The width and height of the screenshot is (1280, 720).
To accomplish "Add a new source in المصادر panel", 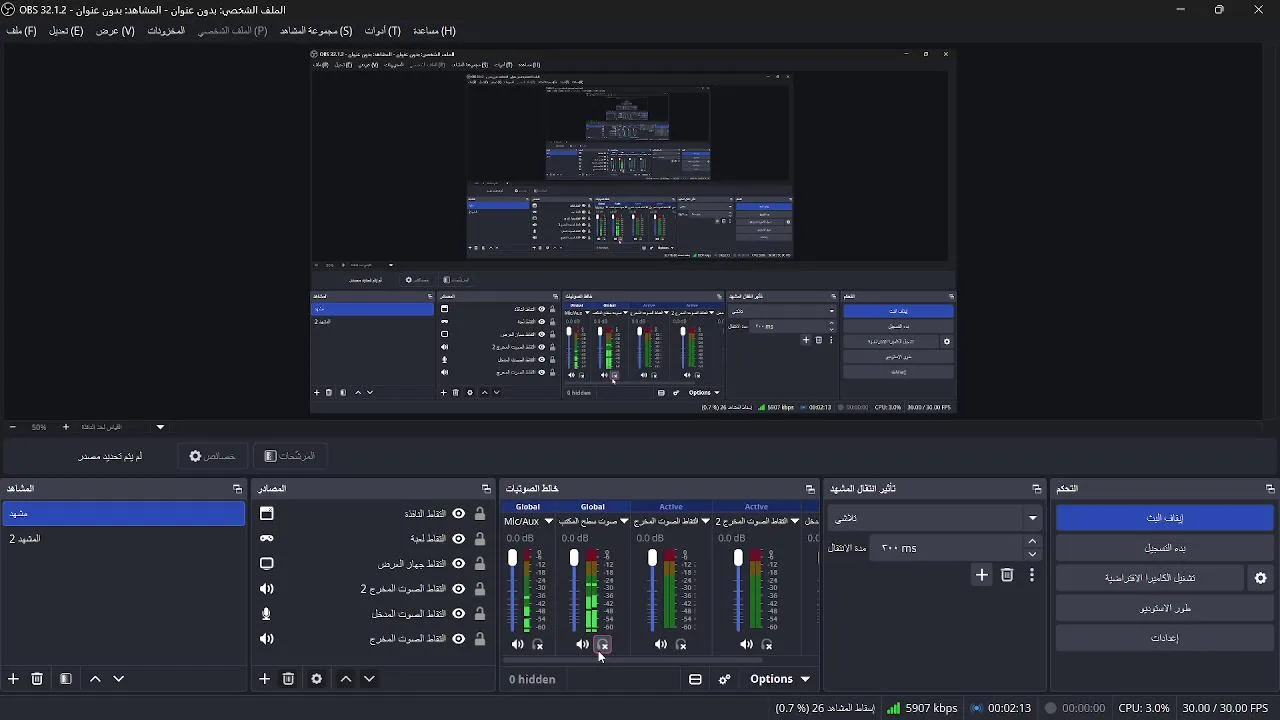I will (x=264, y=678).
